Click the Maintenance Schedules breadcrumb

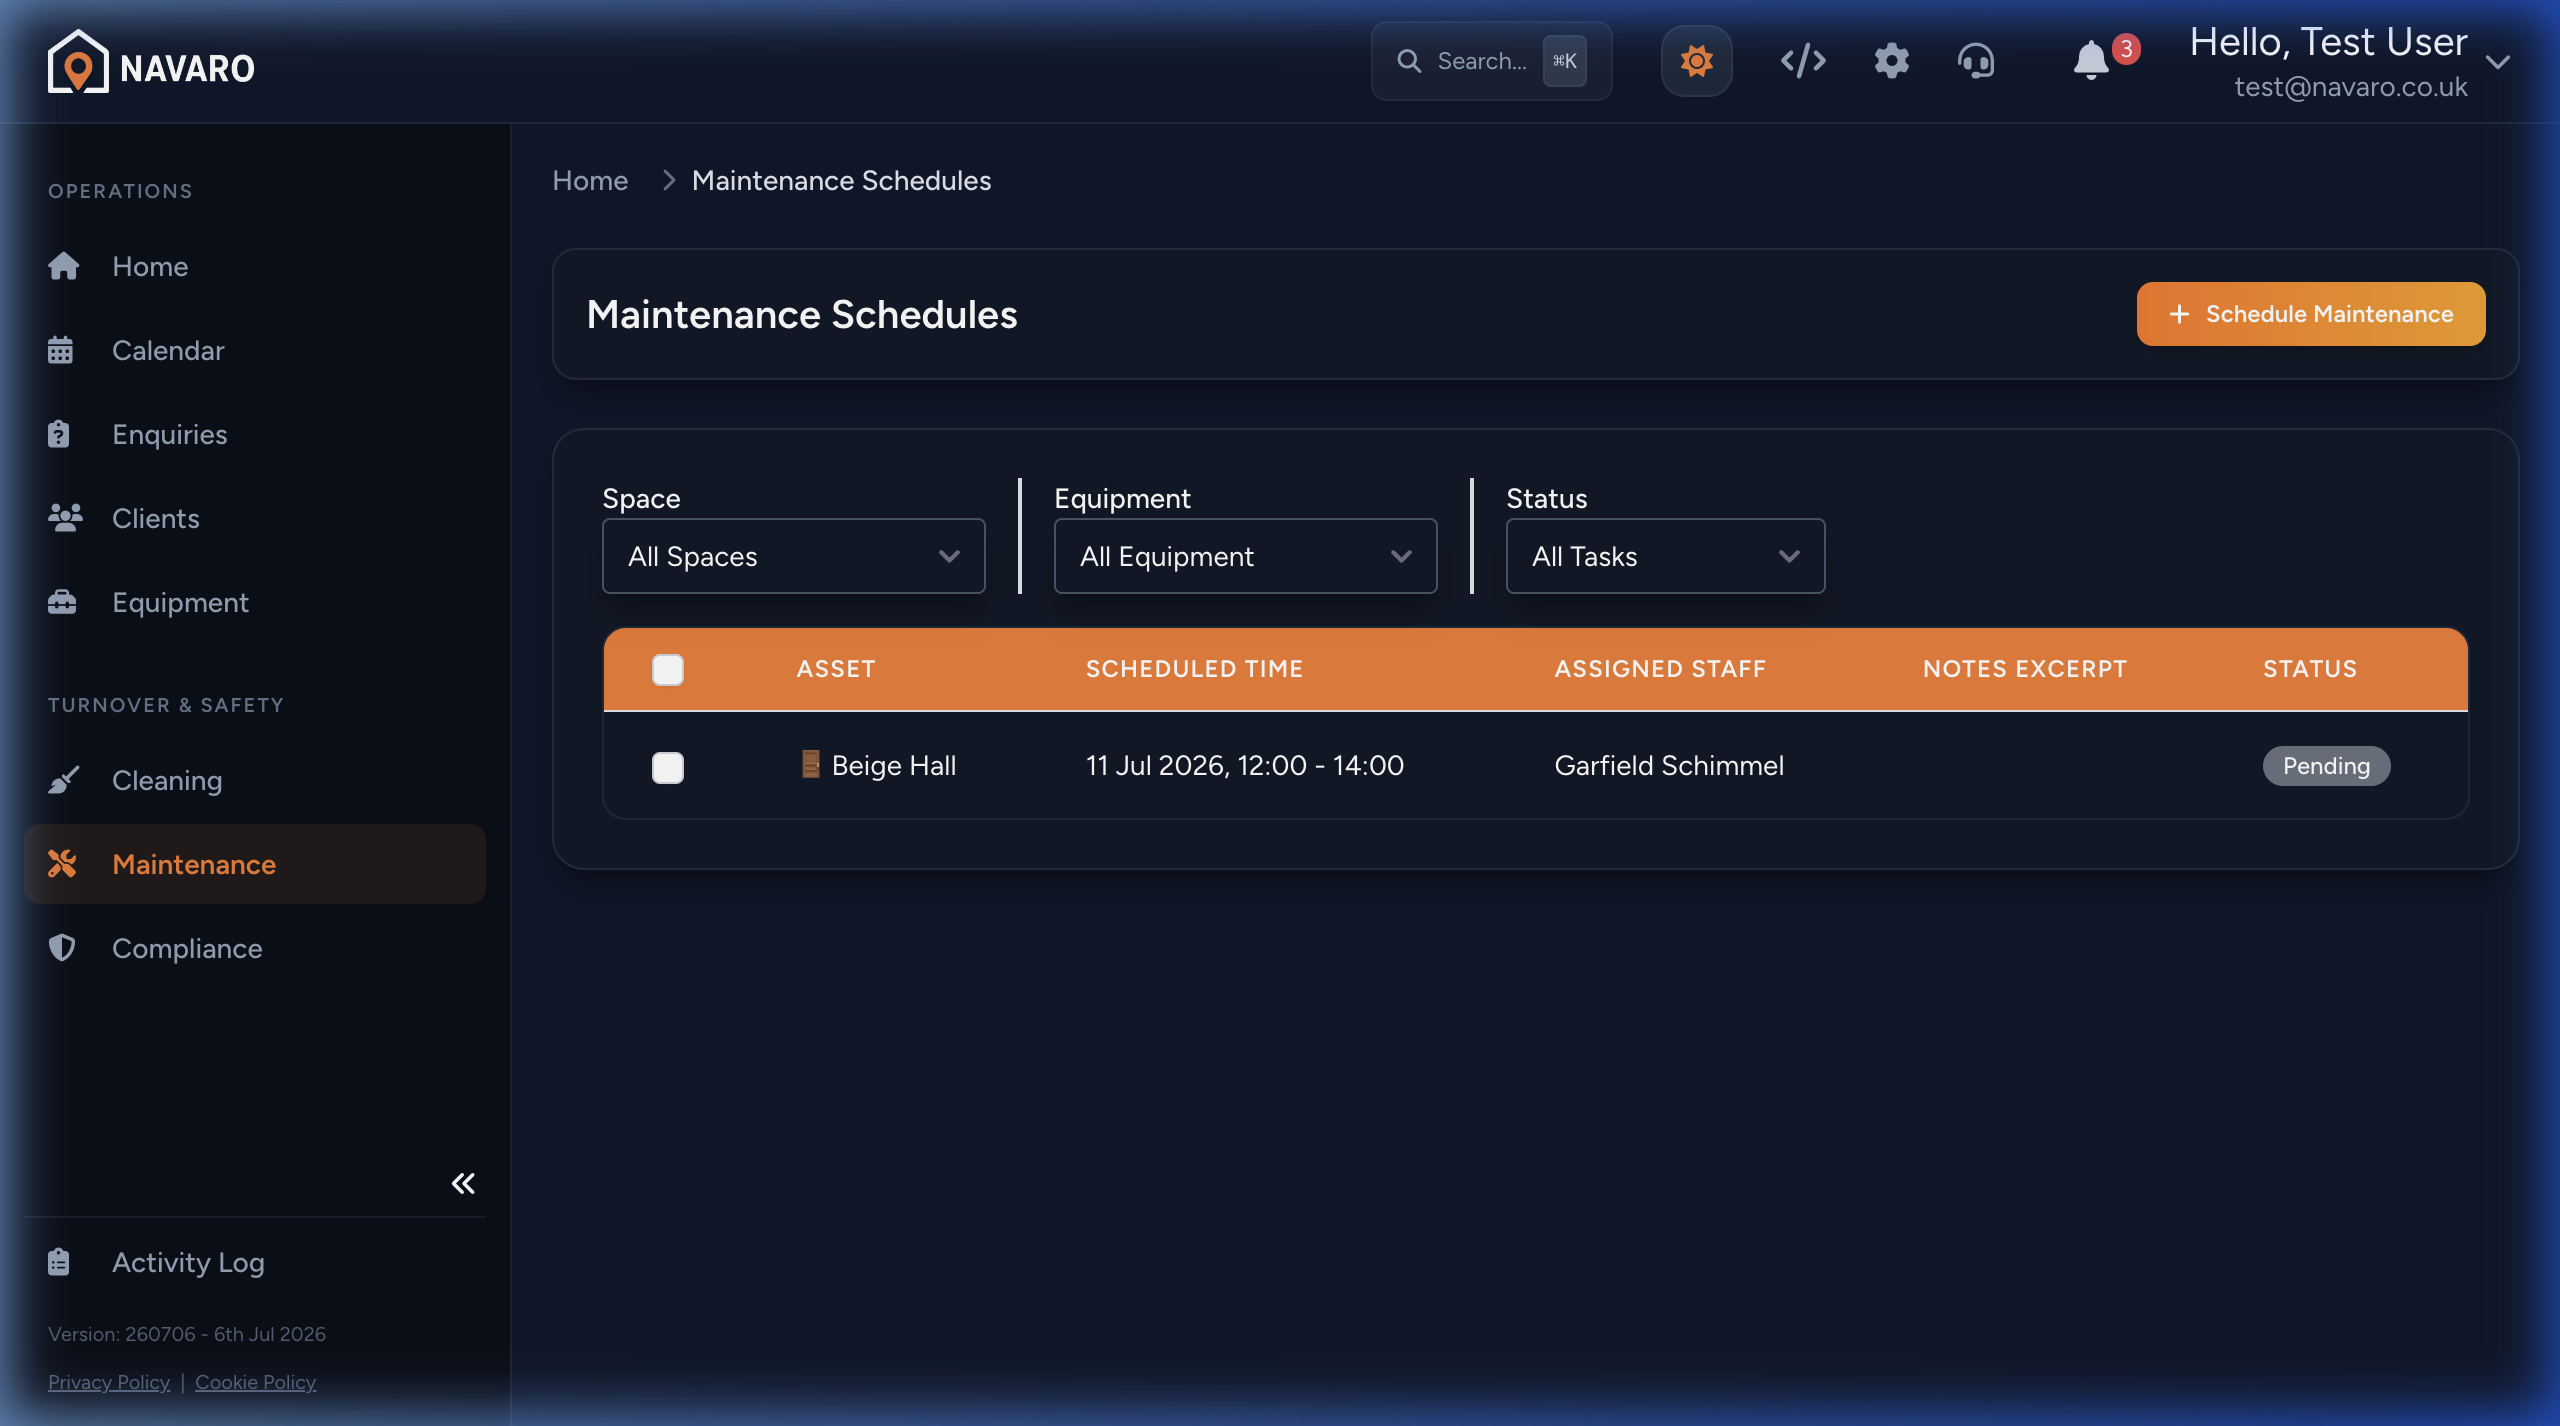[x=841, y=180]
